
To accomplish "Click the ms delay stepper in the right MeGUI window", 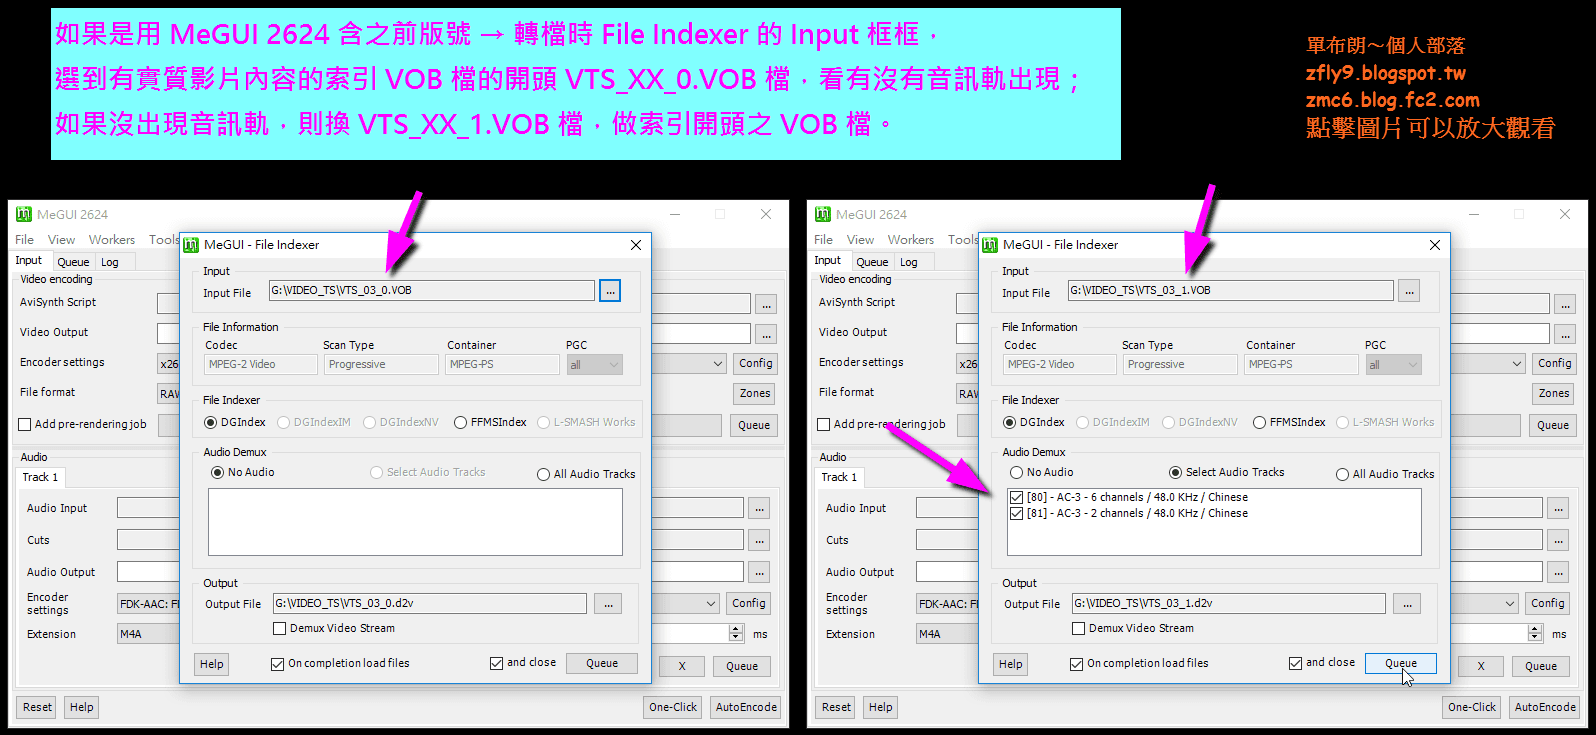I will (1536, 634).
